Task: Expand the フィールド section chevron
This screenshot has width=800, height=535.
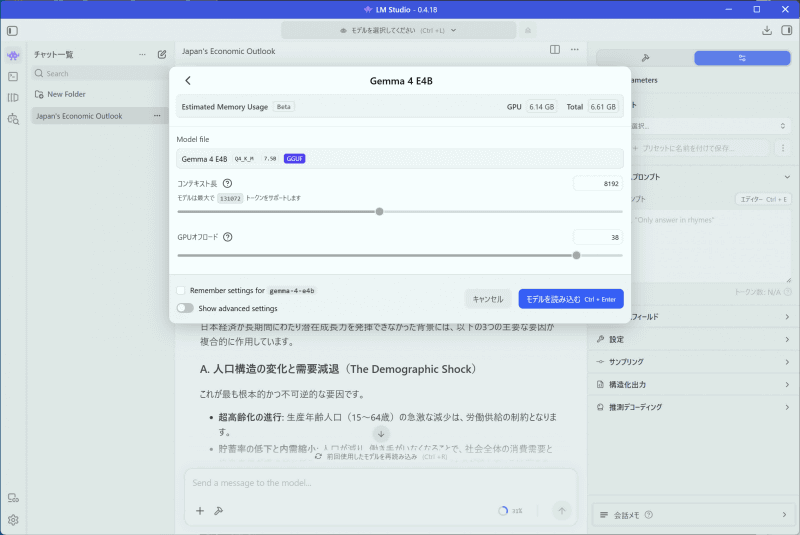Action: coord(787,317)
